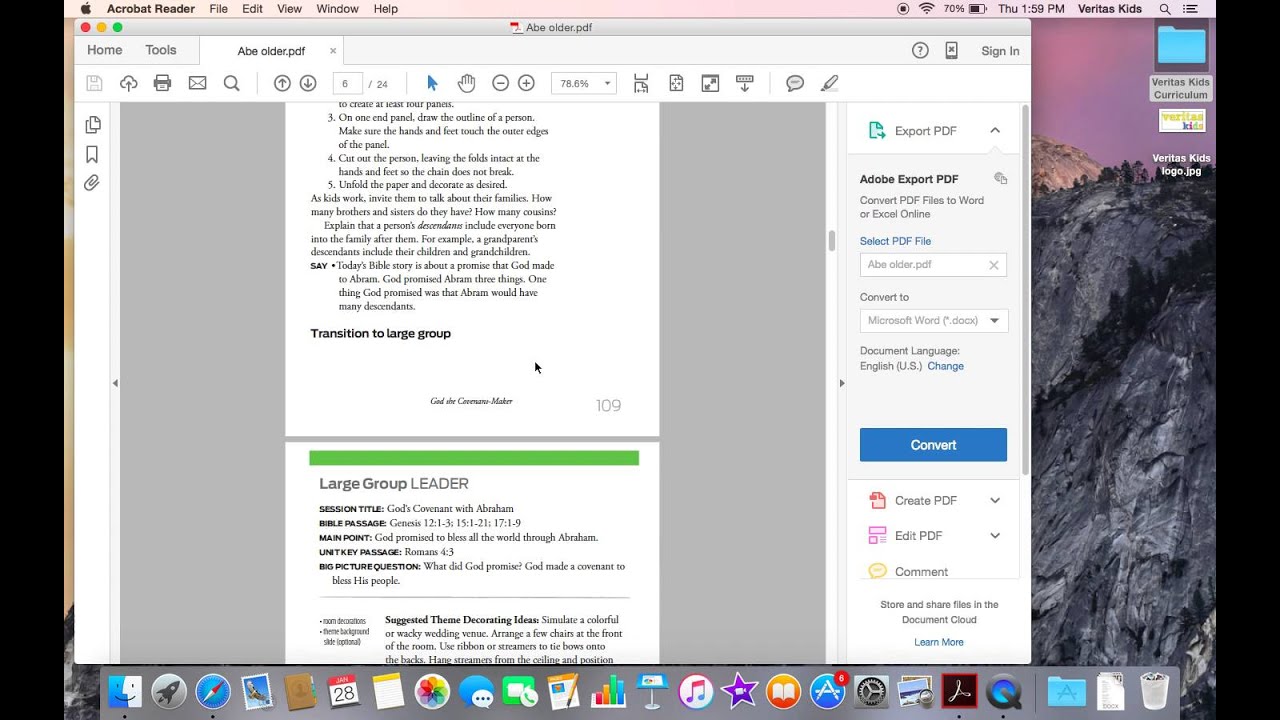Open page thumbnails panel icon
Screen dimensions: 1280x720
click(93, 125)
